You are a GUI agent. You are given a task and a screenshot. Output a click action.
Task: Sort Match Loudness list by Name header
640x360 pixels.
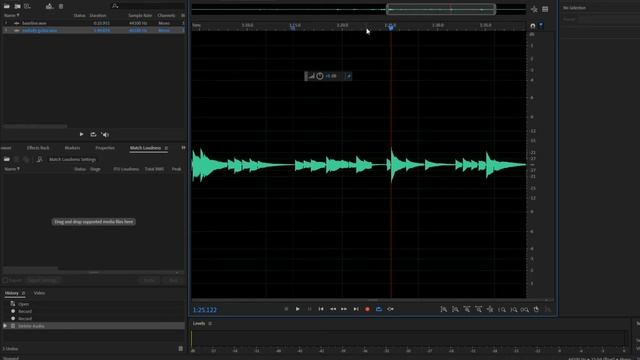click(x=12, y=169)
